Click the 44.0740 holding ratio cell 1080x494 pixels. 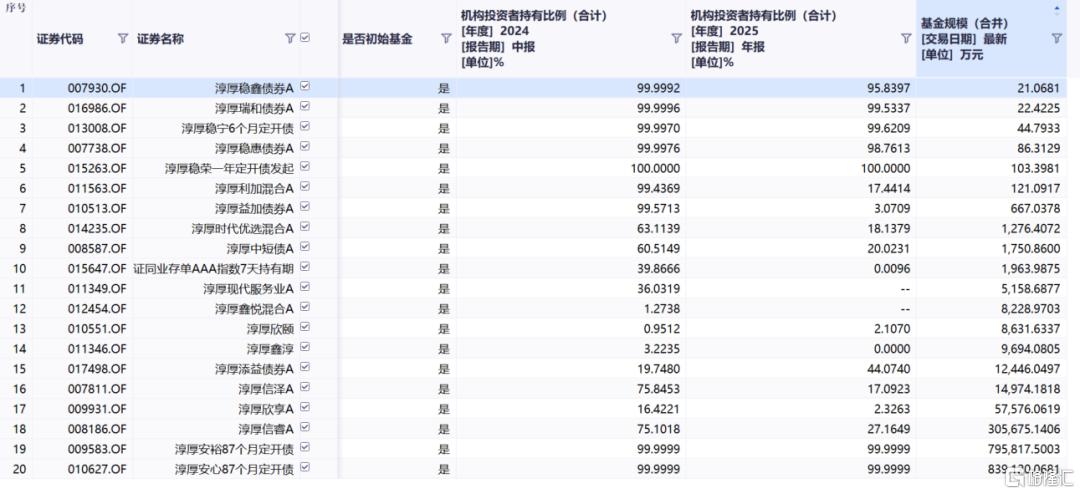tap(889, 369)
